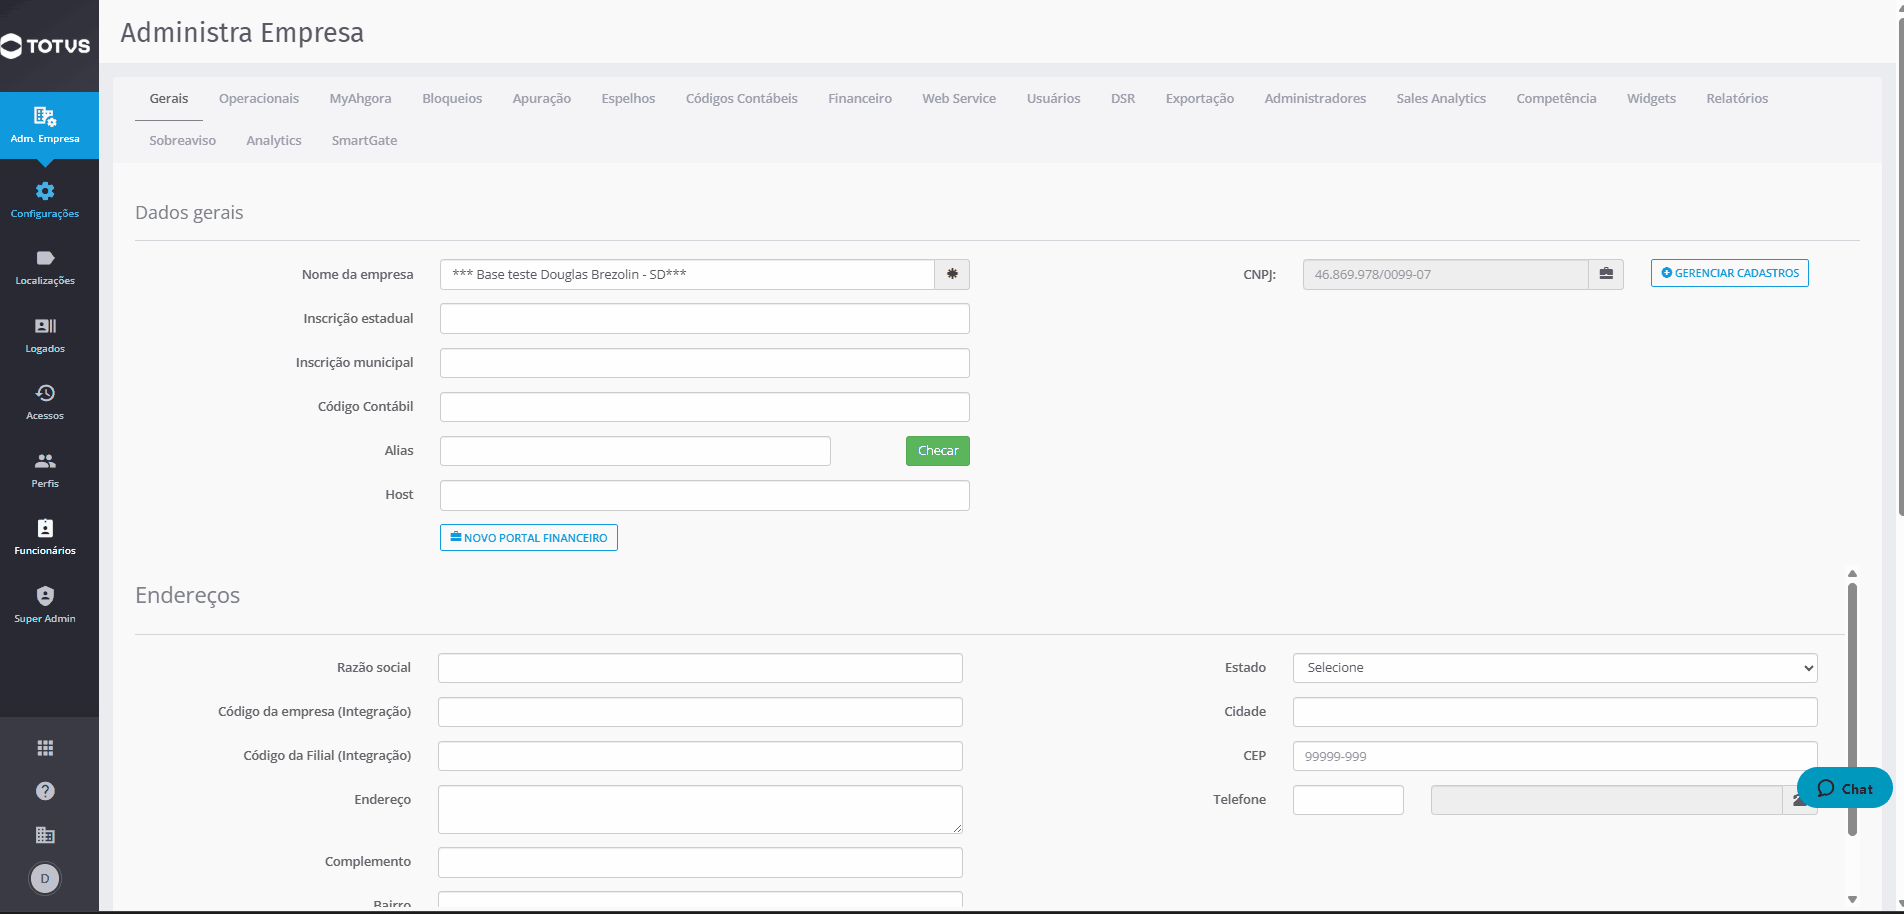Image resolution: width=1904 pixels, height=914 pixels.
Task: Switch to the Analytics tab
Action: 274,140
